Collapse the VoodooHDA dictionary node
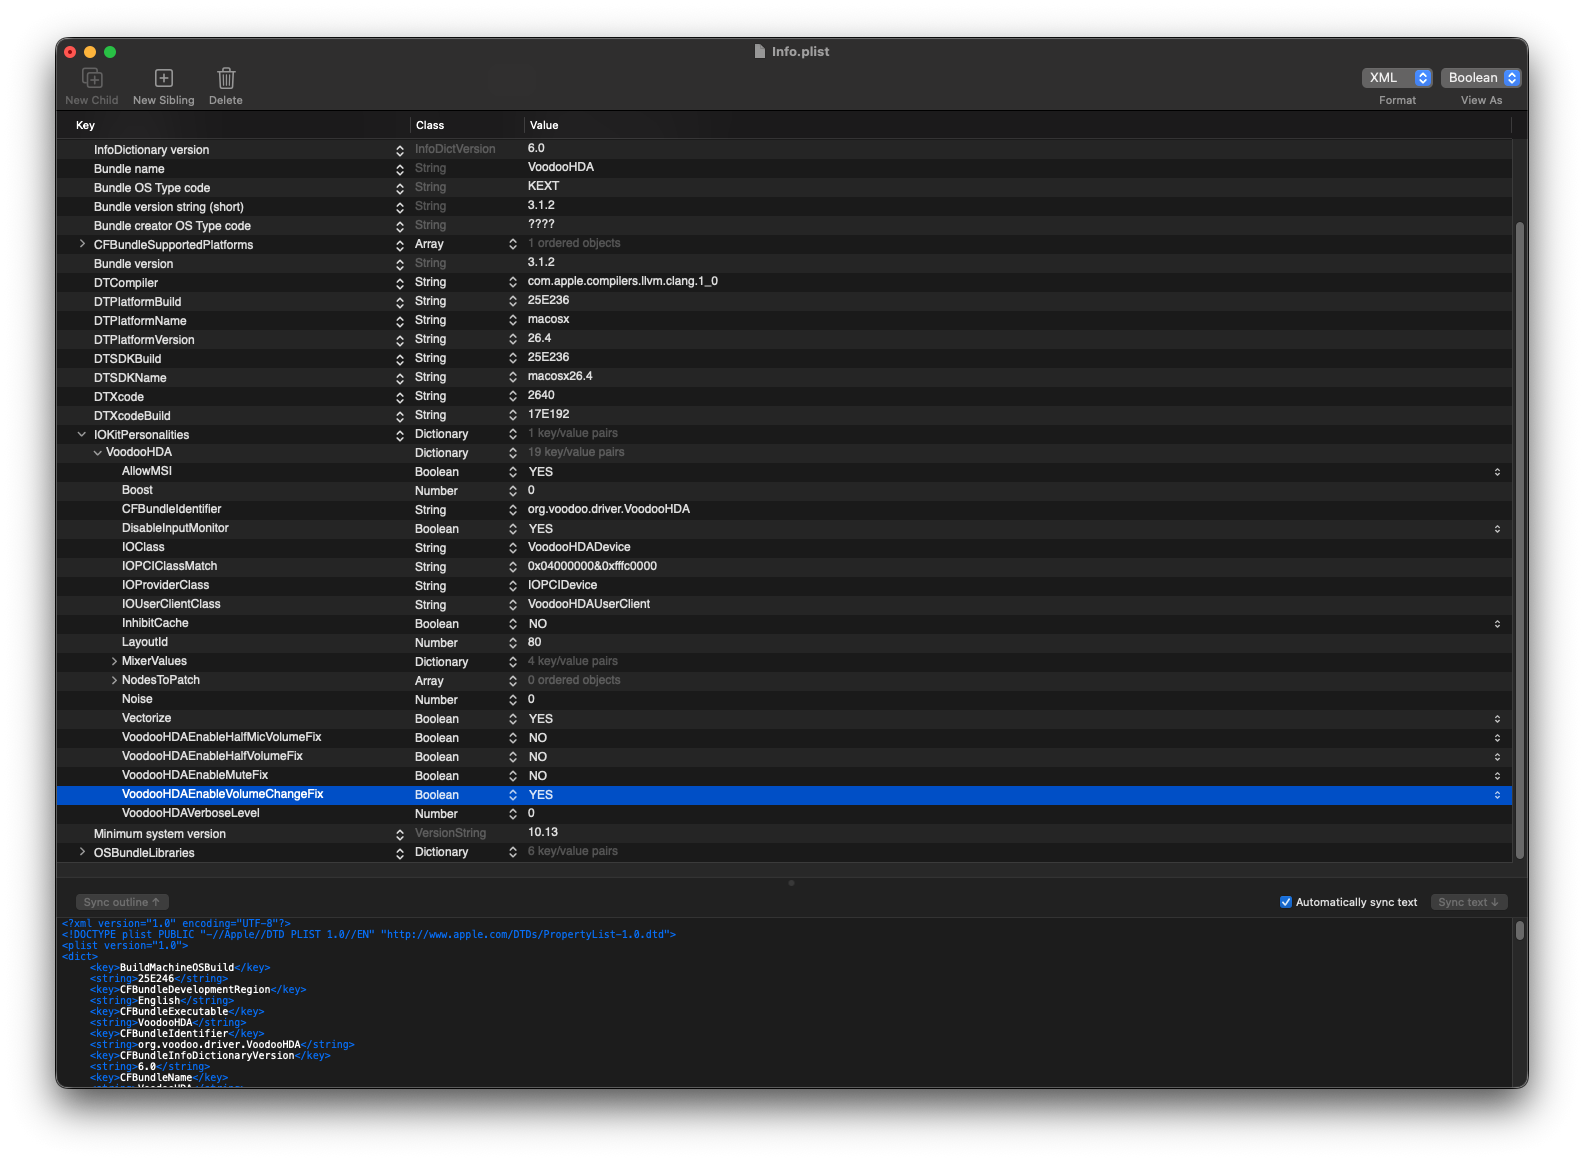The height and width of the screenshot is (1162, 1584). point(97,453)
